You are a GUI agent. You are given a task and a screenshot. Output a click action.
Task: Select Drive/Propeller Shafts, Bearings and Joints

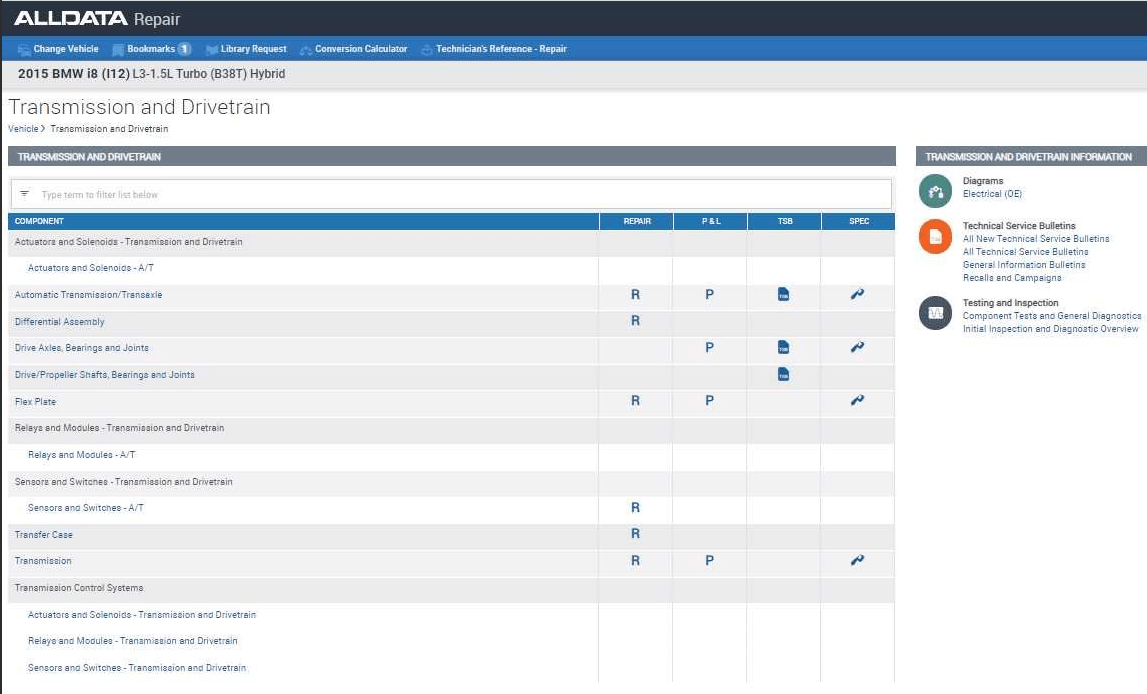point(105,375)
